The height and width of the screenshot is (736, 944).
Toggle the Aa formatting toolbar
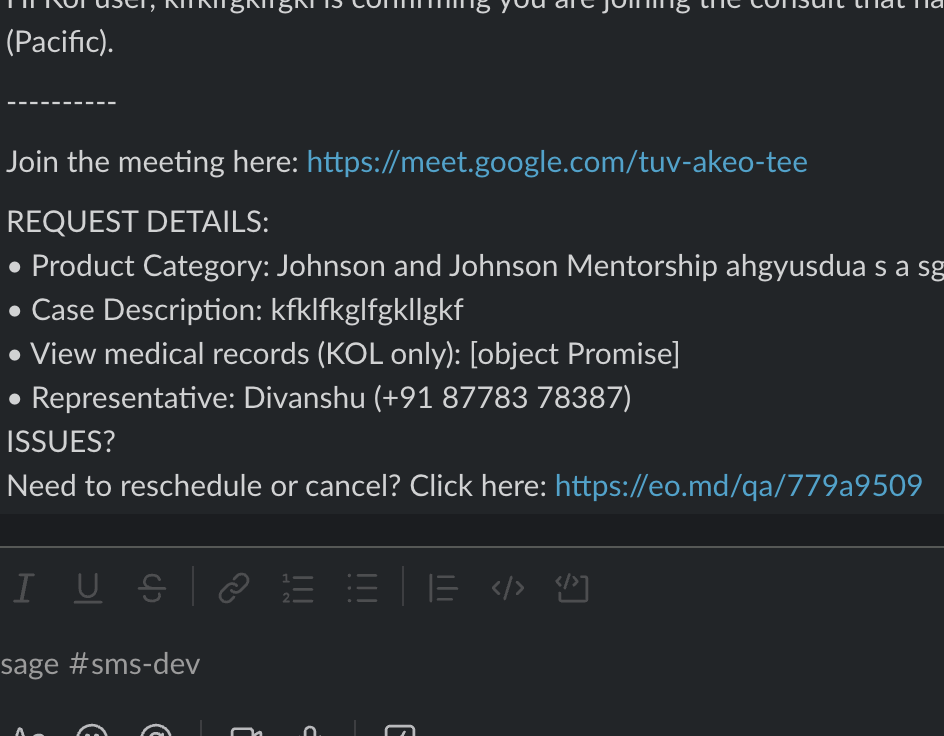(28, 731)
